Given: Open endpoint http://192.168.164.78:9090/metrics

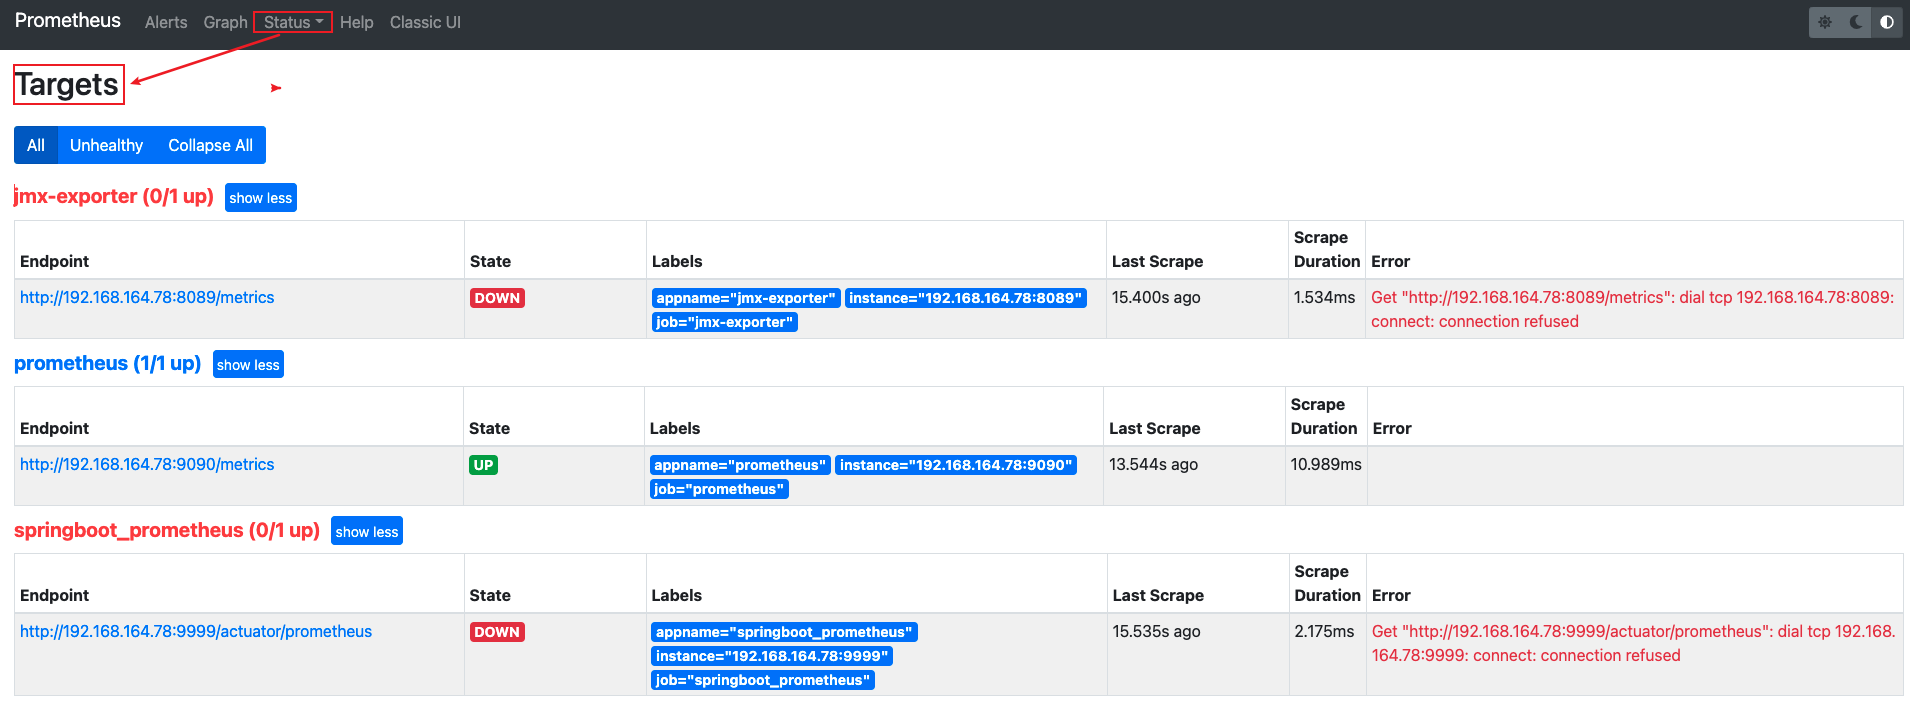Looking at the screenshot, I should (147, 464).
